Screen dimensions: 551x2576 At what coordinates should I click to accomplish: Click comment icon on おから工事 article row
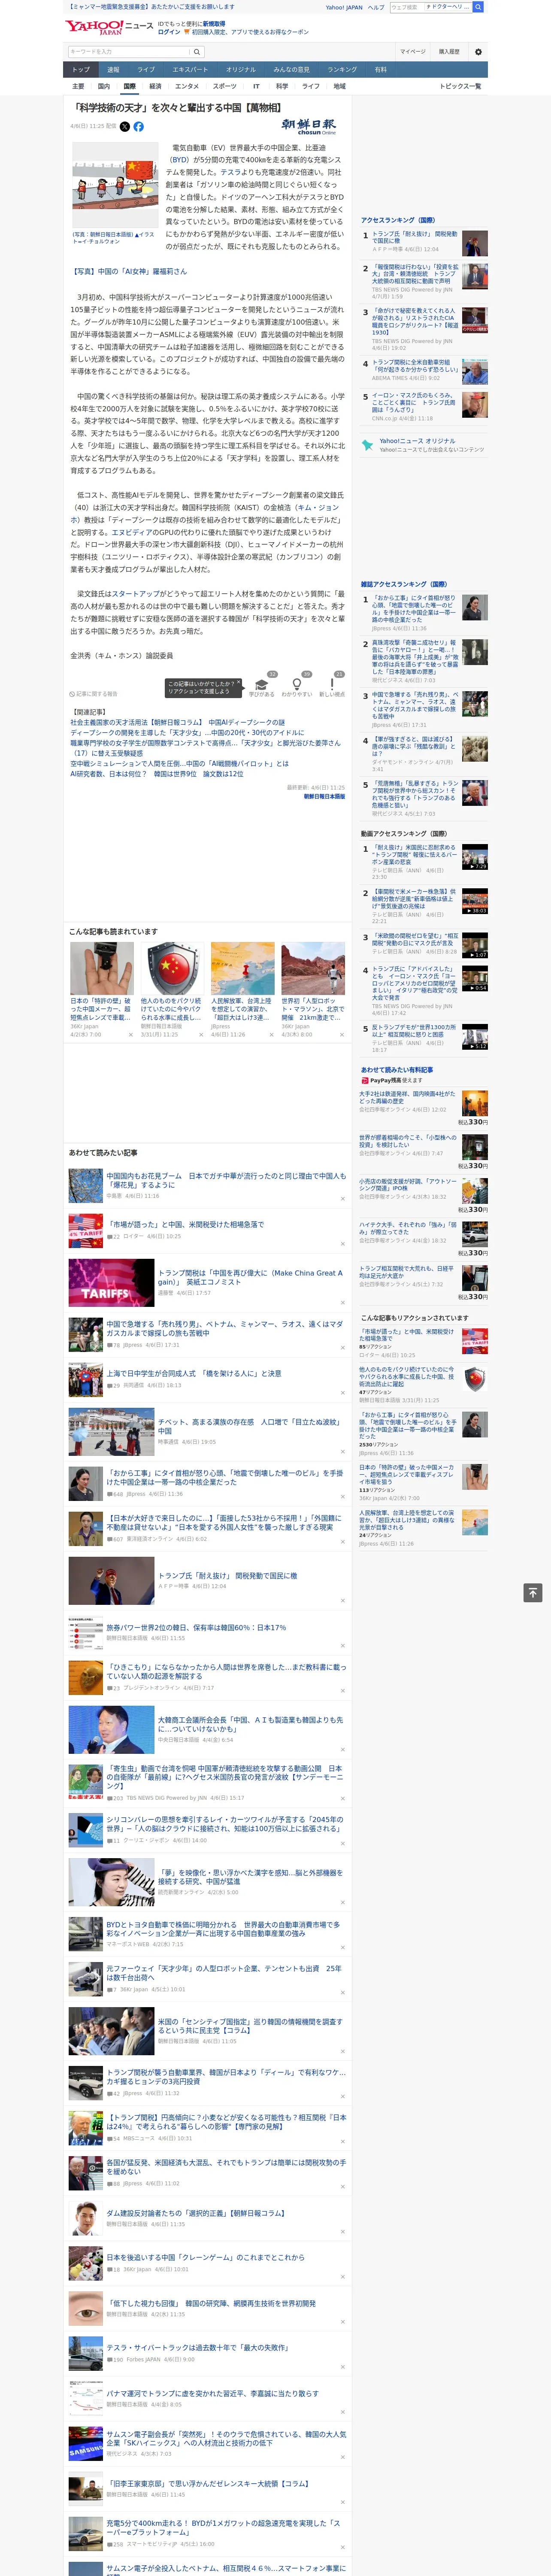tap(110, 1494)
